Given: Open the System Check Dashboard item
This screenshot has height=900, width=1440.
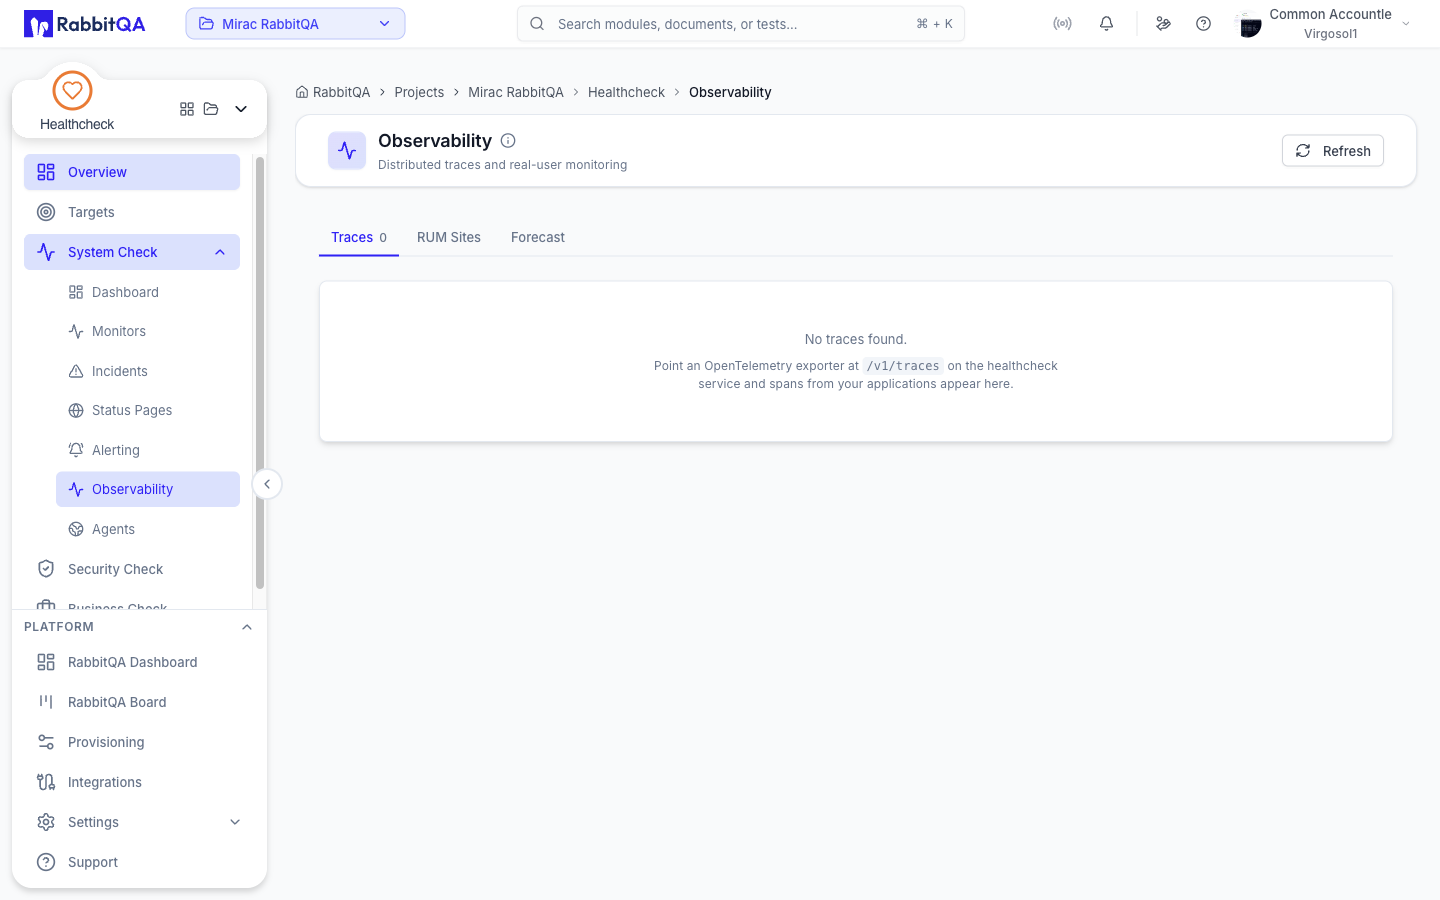Looking at the screenshot, I should [148, 292].
